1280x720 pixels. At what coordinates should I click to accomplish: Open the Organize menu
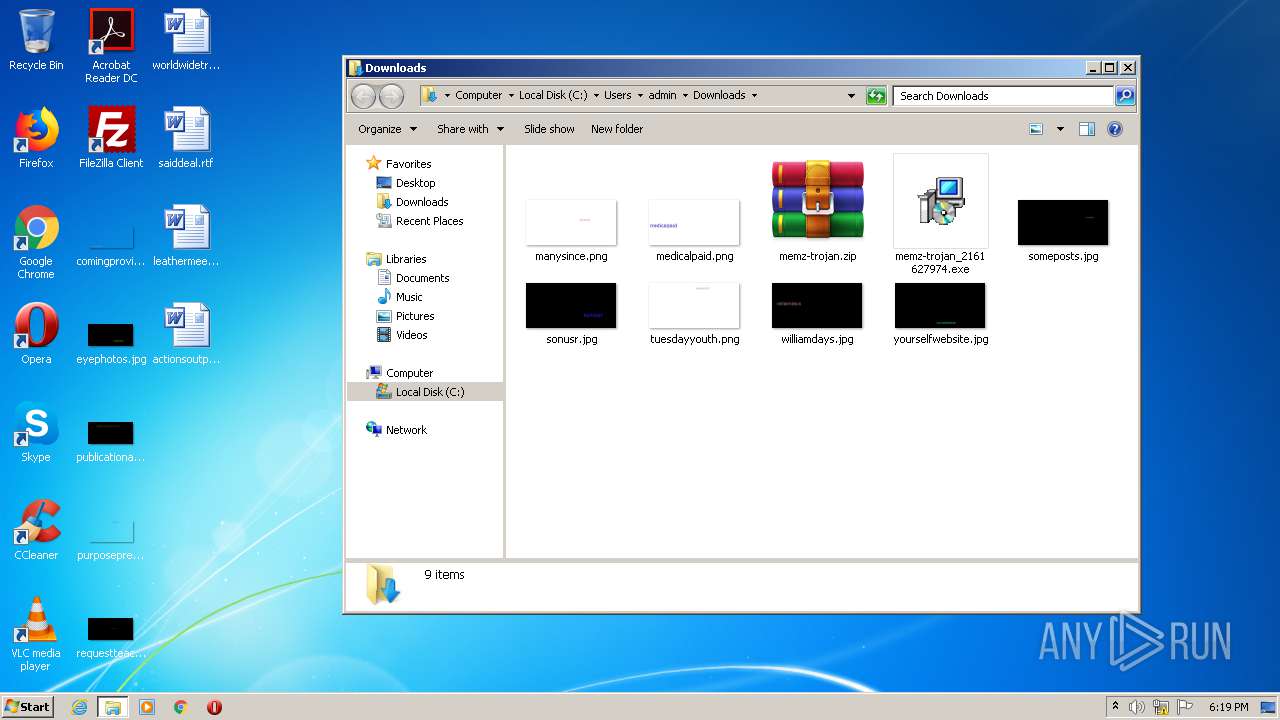coord(387,129)
